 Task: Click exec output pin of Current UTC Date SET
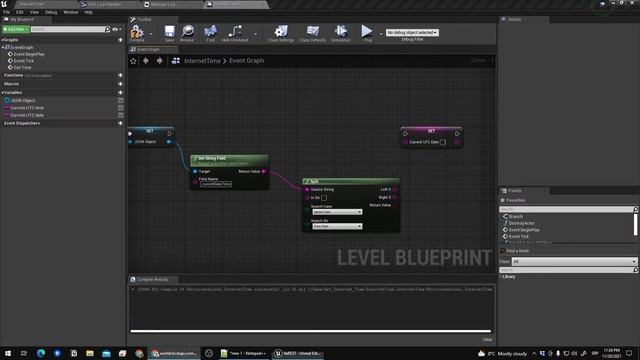click(457, 133)
